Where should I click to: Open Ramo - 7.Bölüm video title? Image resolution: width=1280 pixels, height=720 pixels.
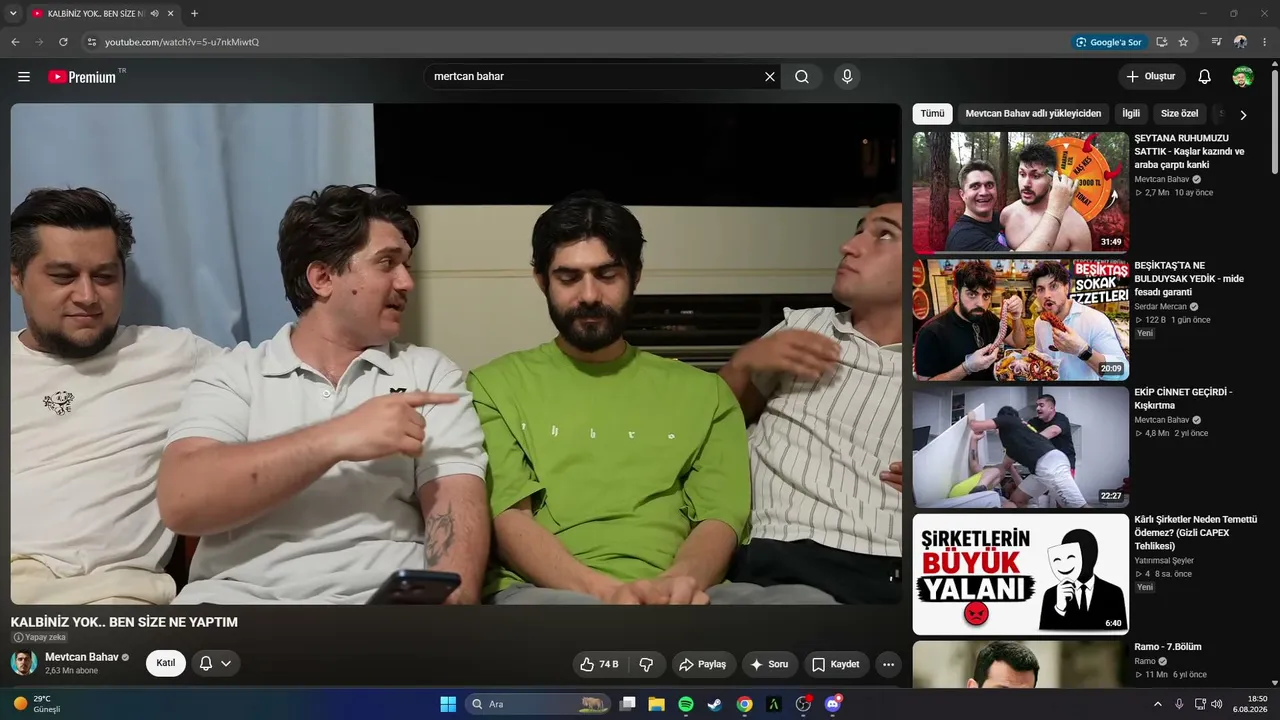coord(1168,647)
